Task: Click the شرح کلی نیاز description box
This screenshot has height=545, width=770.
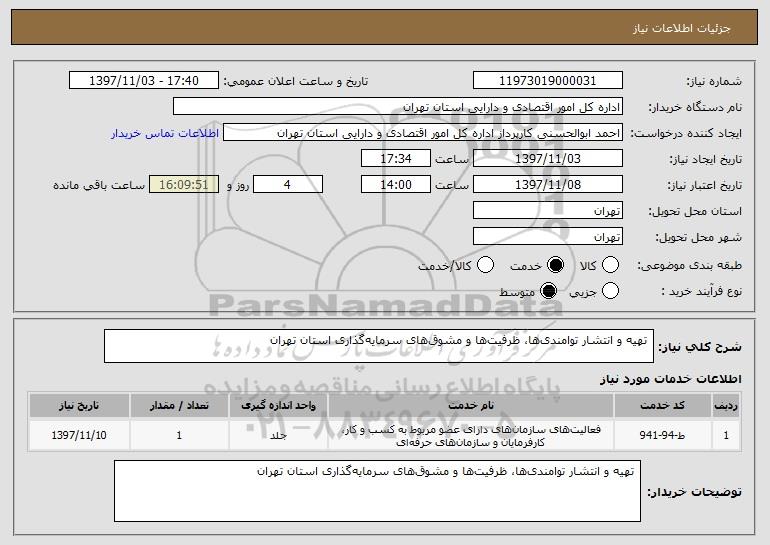Action: (379, 346)
